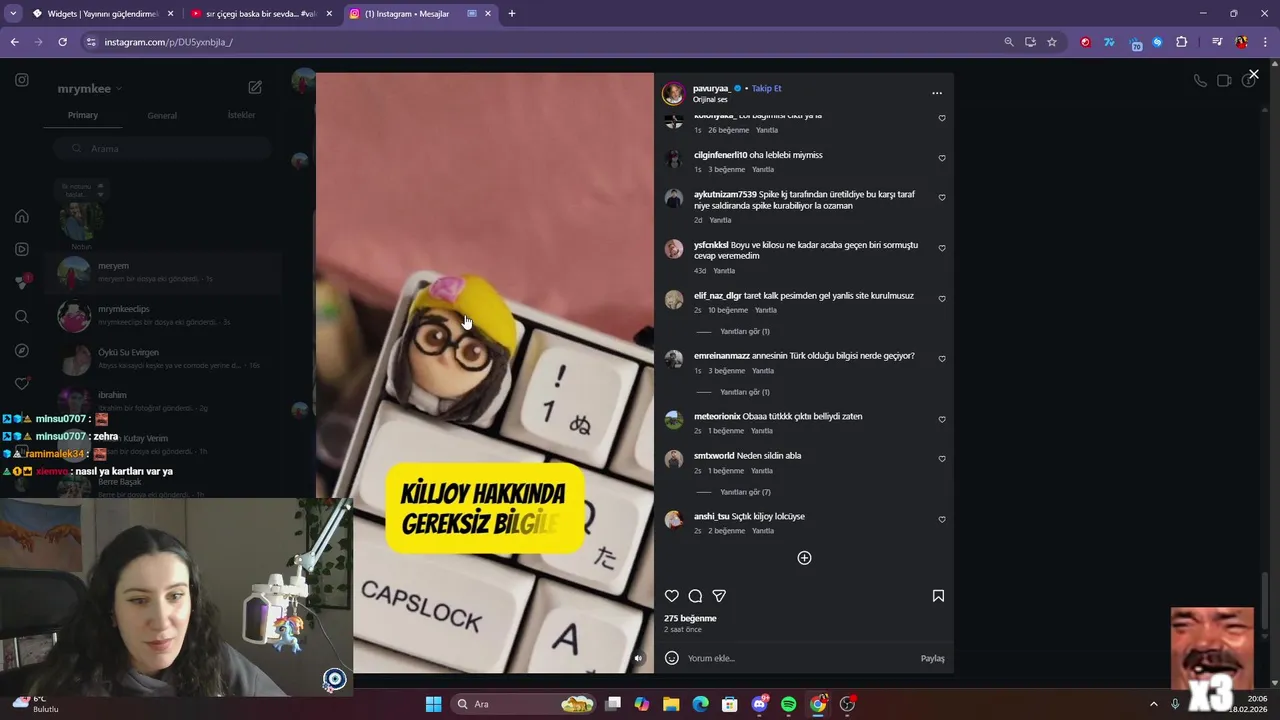Open Chrome extensions puzzle icon
Viewport: 1280px width, 720px height.
[x=1181, y=42]
